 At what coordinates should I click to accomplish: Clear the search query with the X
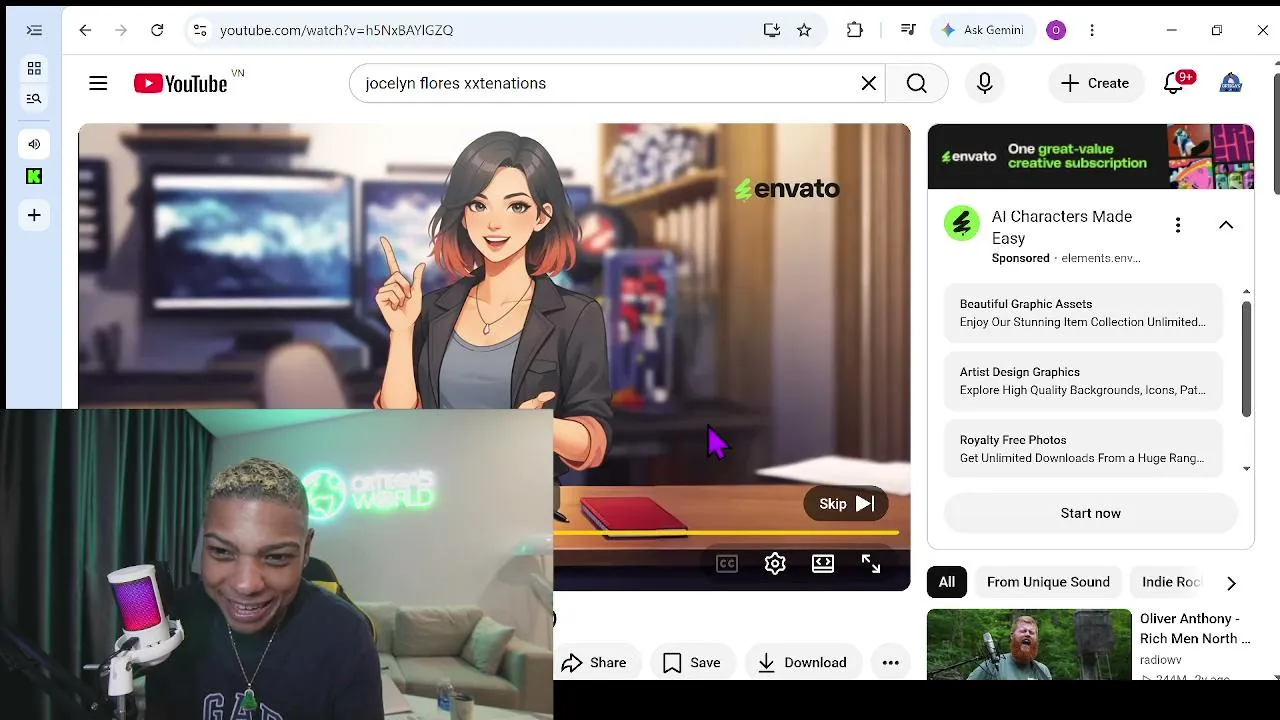coord(869,83)
